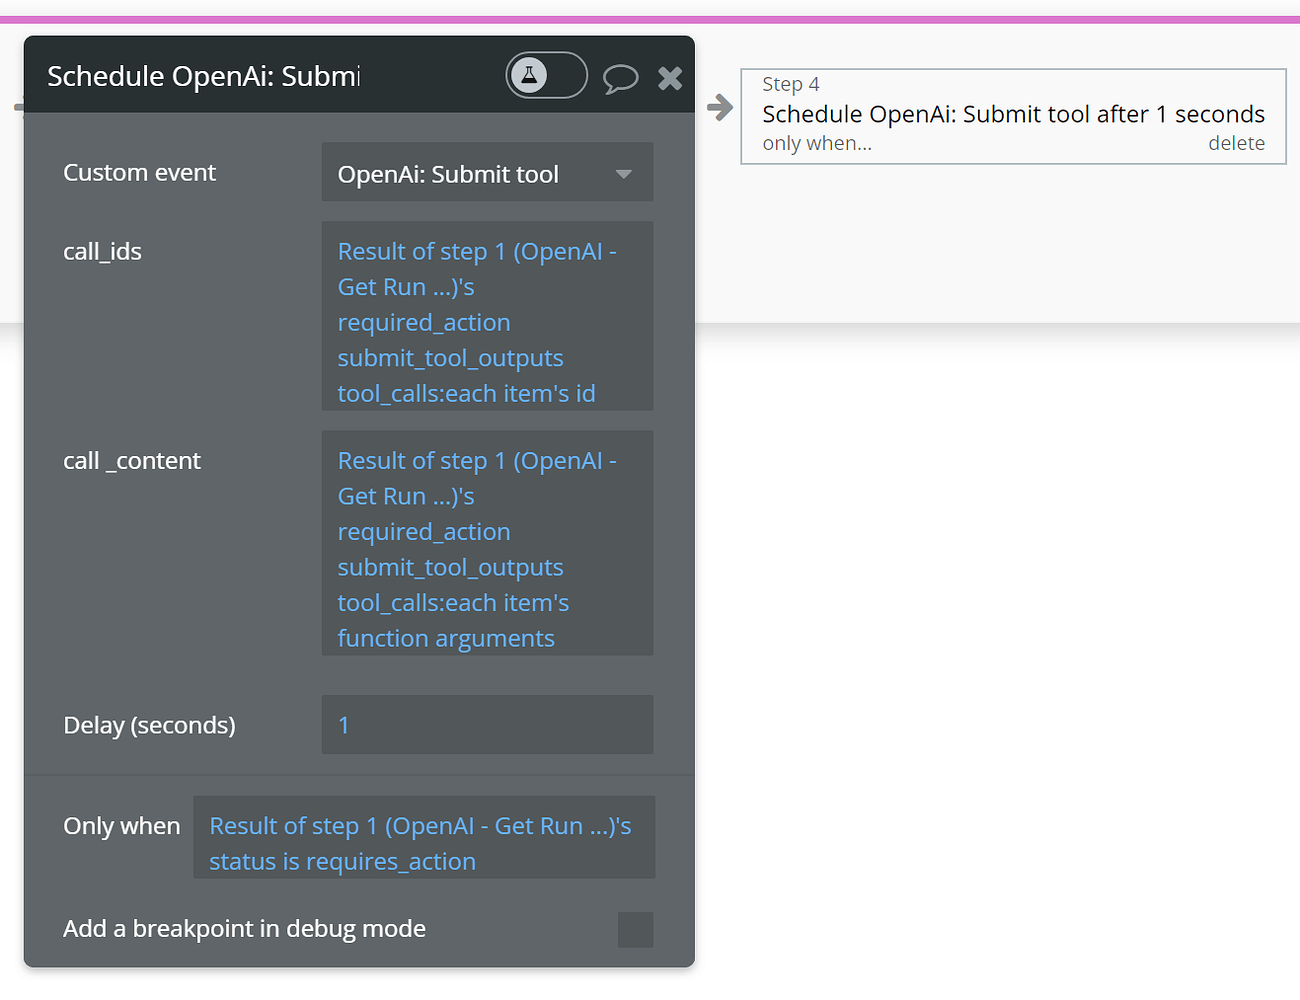This screenshot has width=1300, height=1000.
Task: Enable Add a breakpoint in debug mode checkbox
Action: (636, 929)
